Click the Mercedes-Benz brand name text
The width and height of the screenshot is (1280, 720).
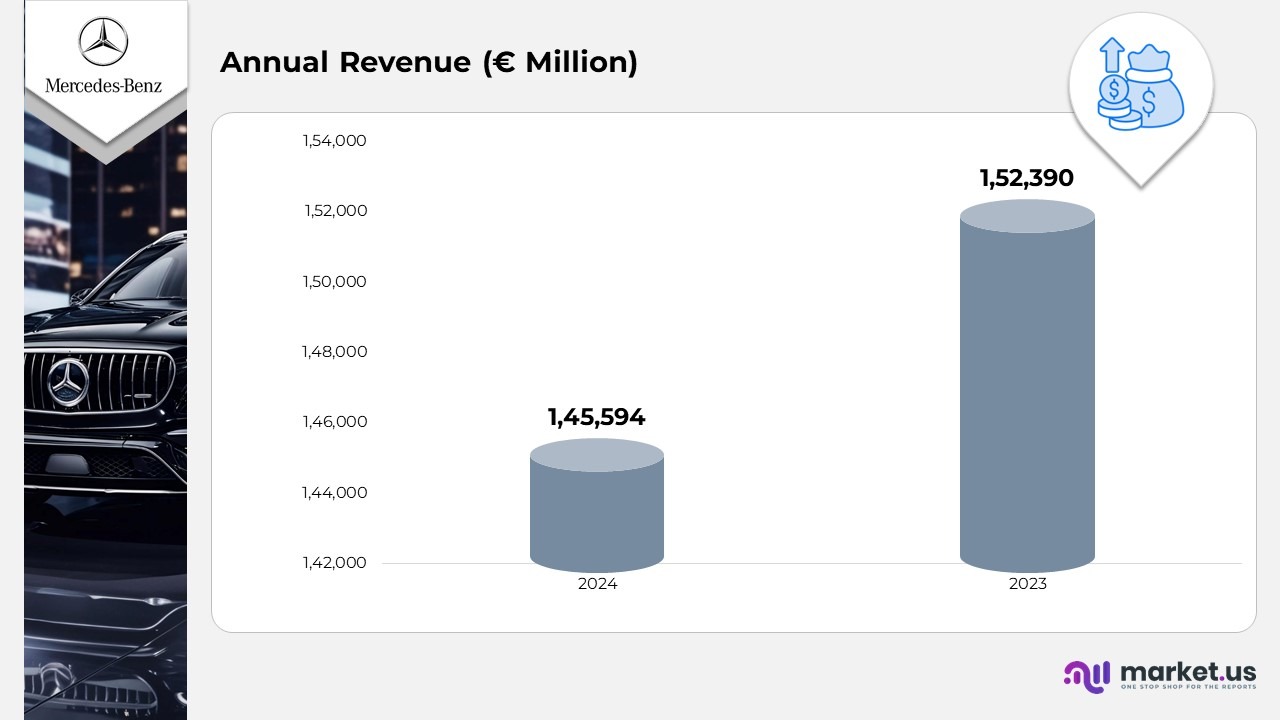pos(104,86)
